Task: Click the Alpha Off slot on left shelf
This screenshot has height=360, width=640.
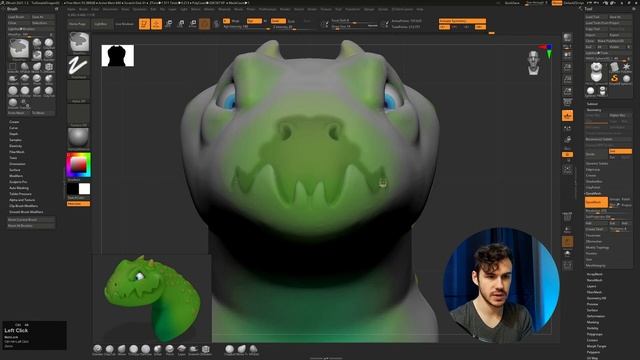Action: (x=78, y=91)
